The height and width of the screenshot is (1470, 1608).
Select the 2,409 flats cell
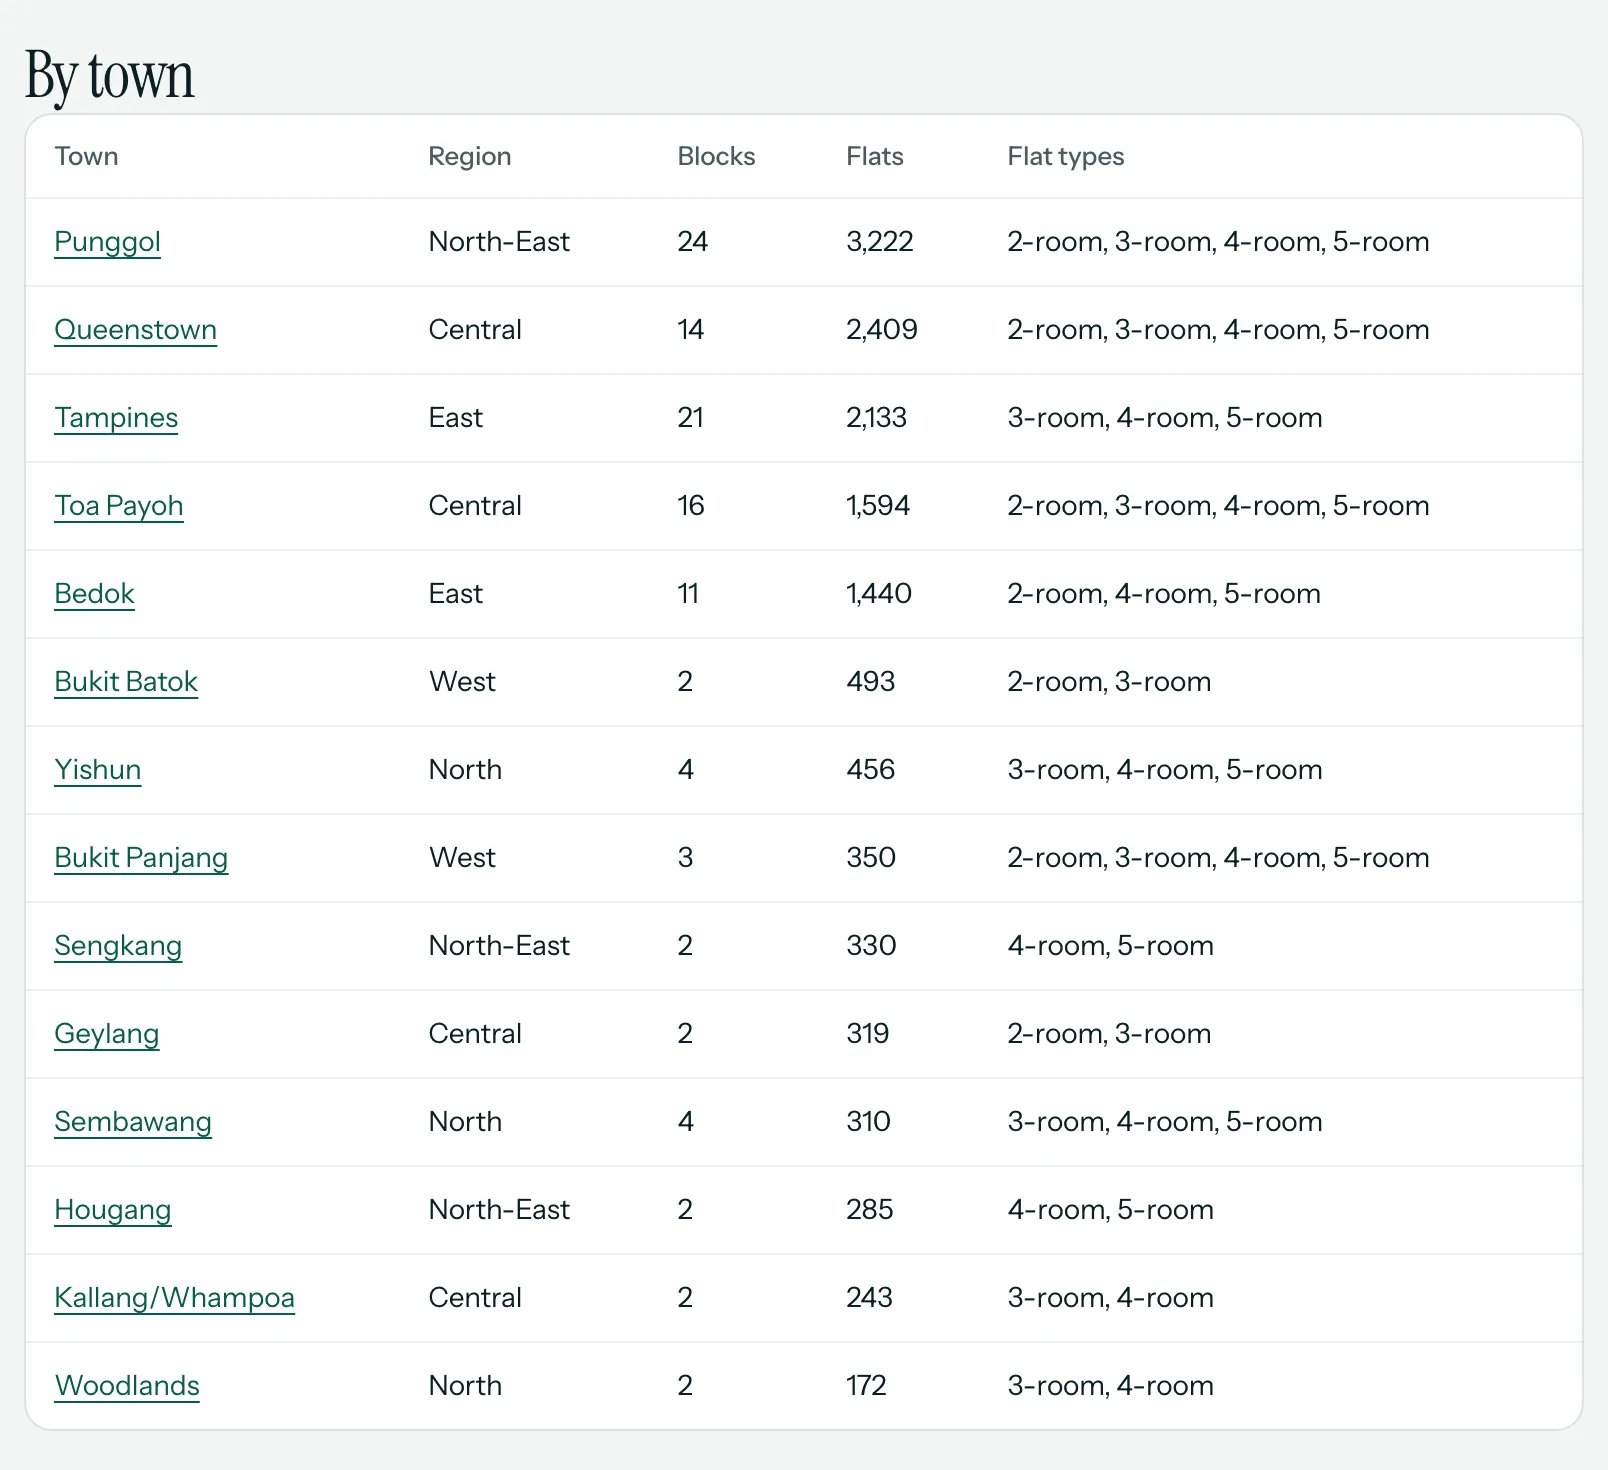[x=882, y=330]
